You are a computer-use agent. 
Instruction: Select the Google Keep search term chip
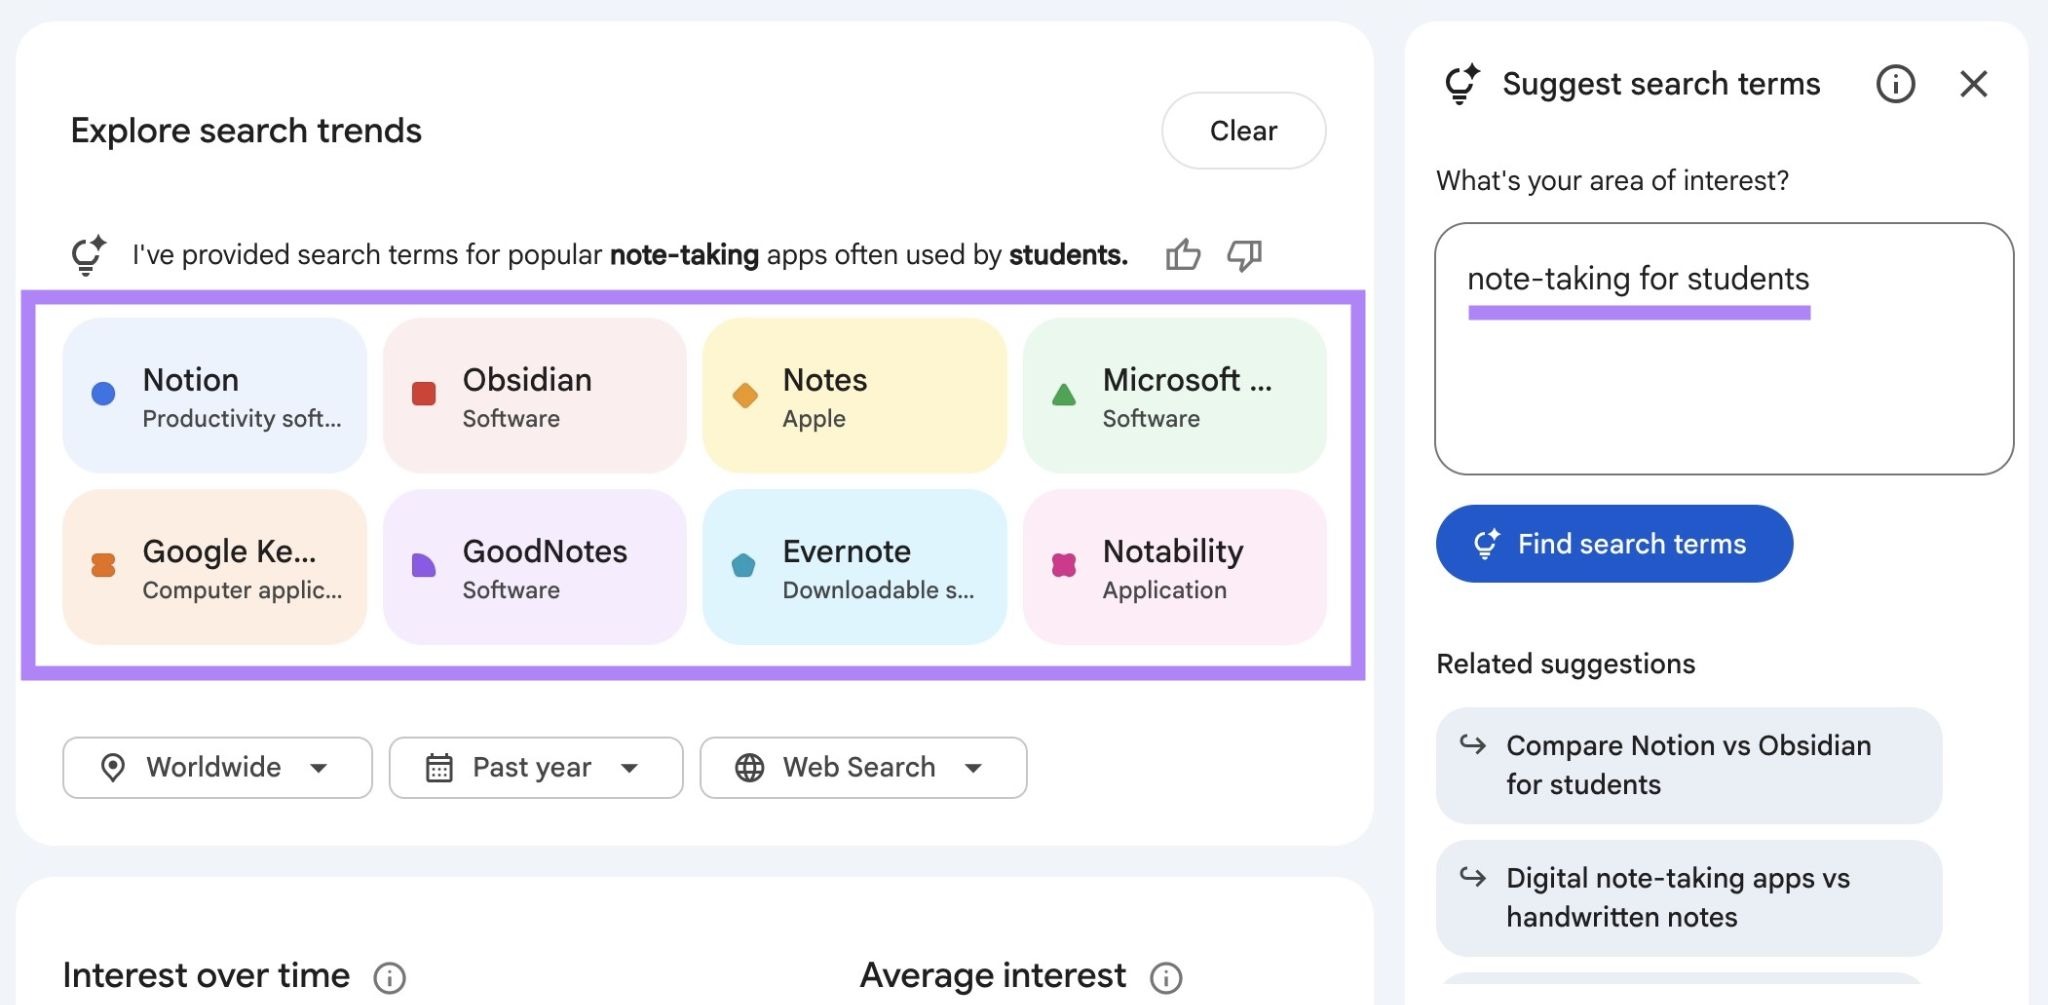[x=215, y=567]
